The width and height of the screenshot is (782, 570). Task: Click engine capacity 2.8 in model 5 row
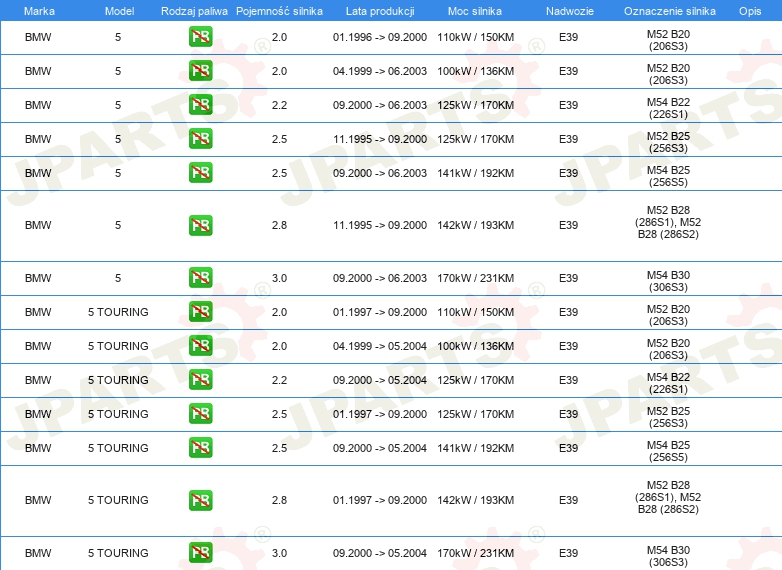pos(279,225)
